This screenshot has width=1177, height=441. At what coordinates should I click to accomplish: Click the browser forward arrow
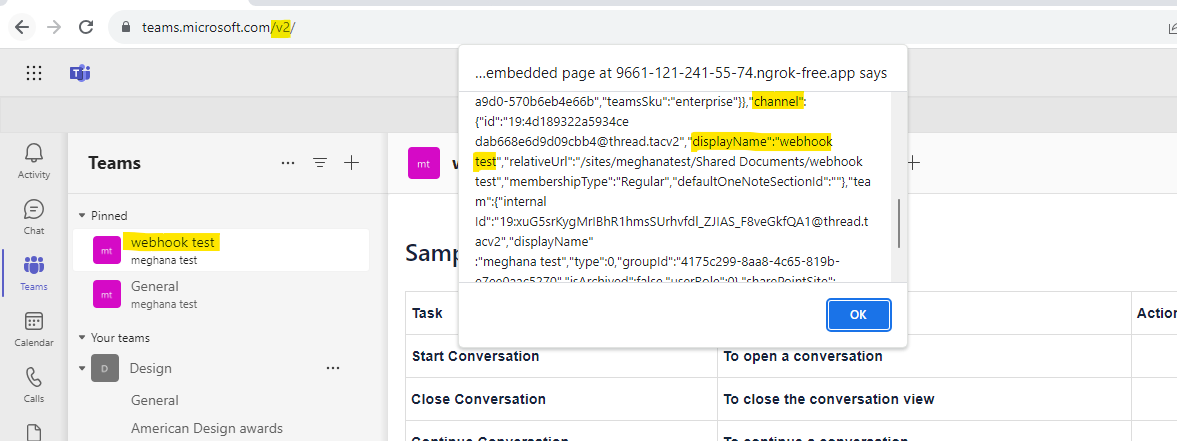tap(54, 27)
